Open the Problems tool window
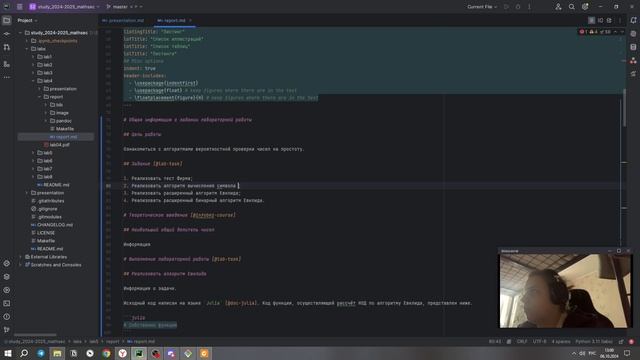 pos(7,317)
